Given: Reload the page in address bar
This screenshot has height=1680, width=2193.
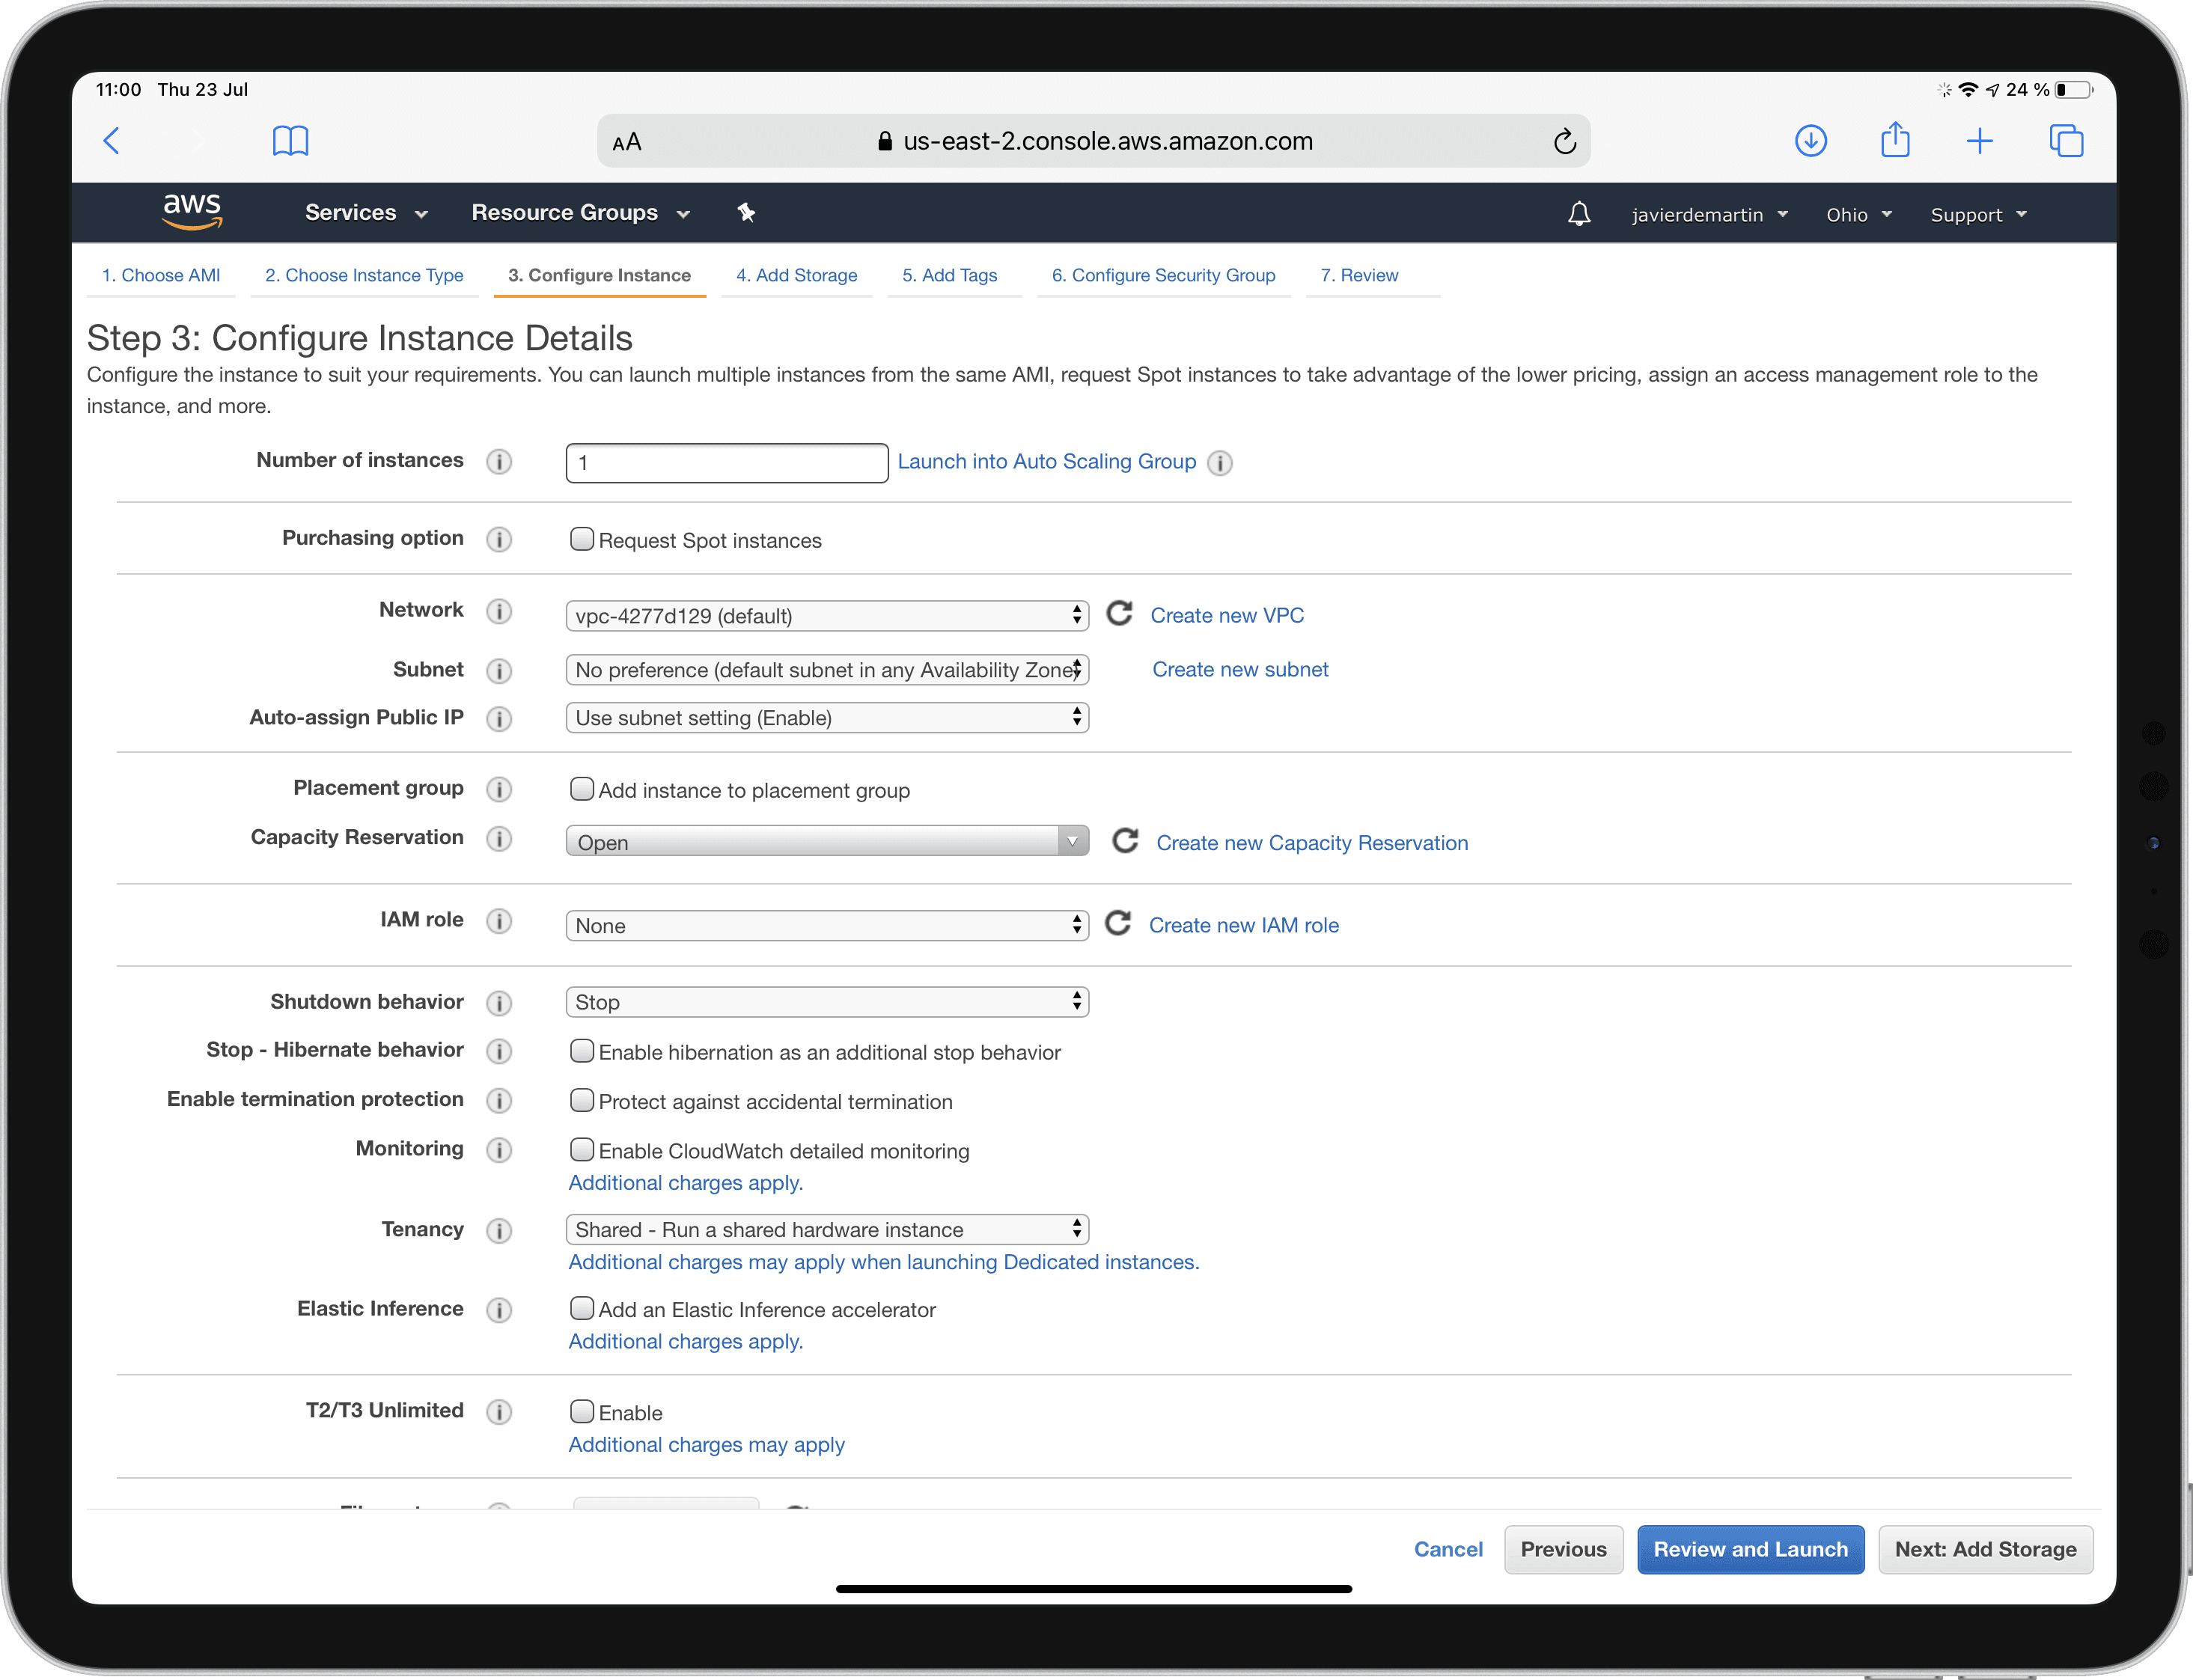Looking at the screenshot, I should point(1564,141).
